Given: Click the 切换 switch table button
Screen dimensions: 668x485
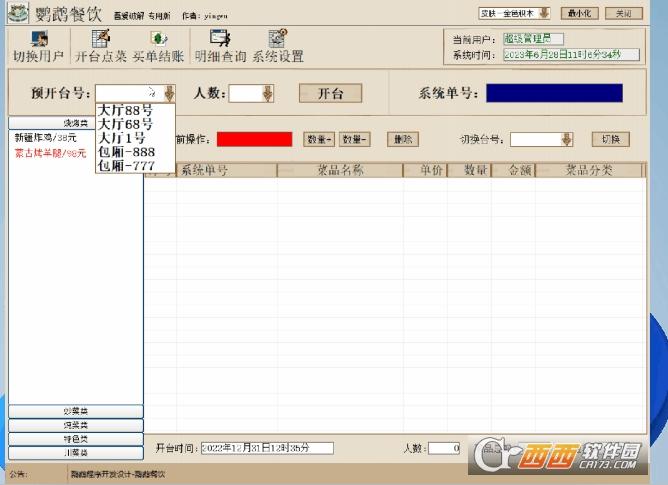Looking at the screenshot, I should click(x=610, y=139).
